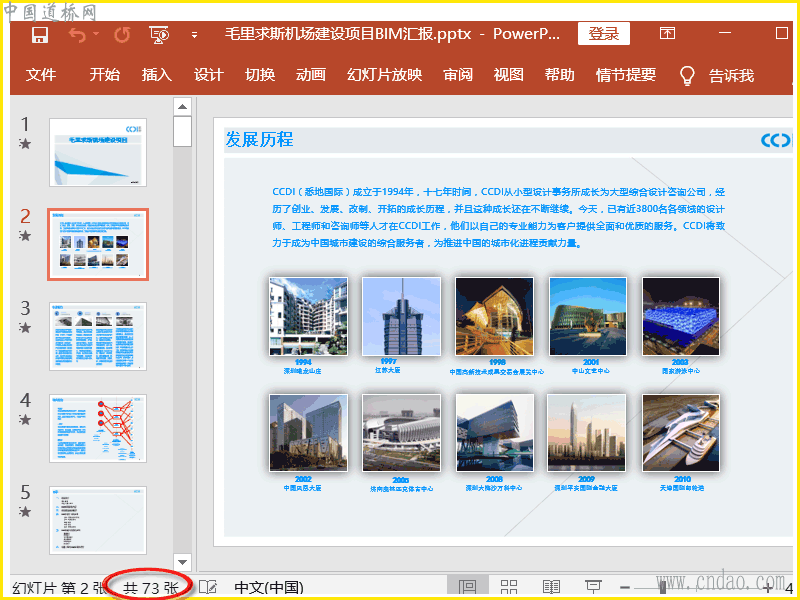This screenshot has height=600, width=800.
Task: Switch to the 动画 tab
Action: [311, 75]
